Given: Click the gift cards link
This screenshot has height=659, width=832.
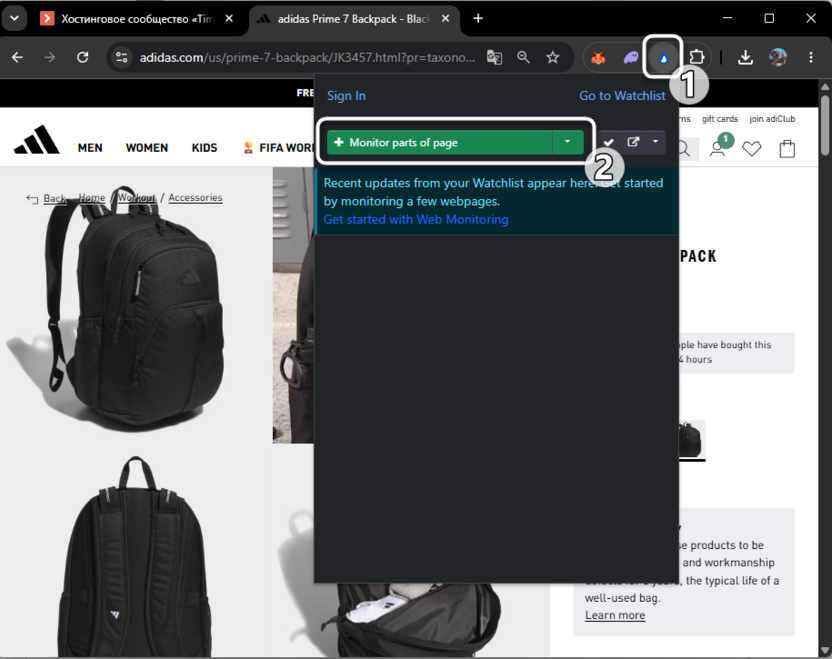Looking at the screenshot, I should click(x=720, y=119).
